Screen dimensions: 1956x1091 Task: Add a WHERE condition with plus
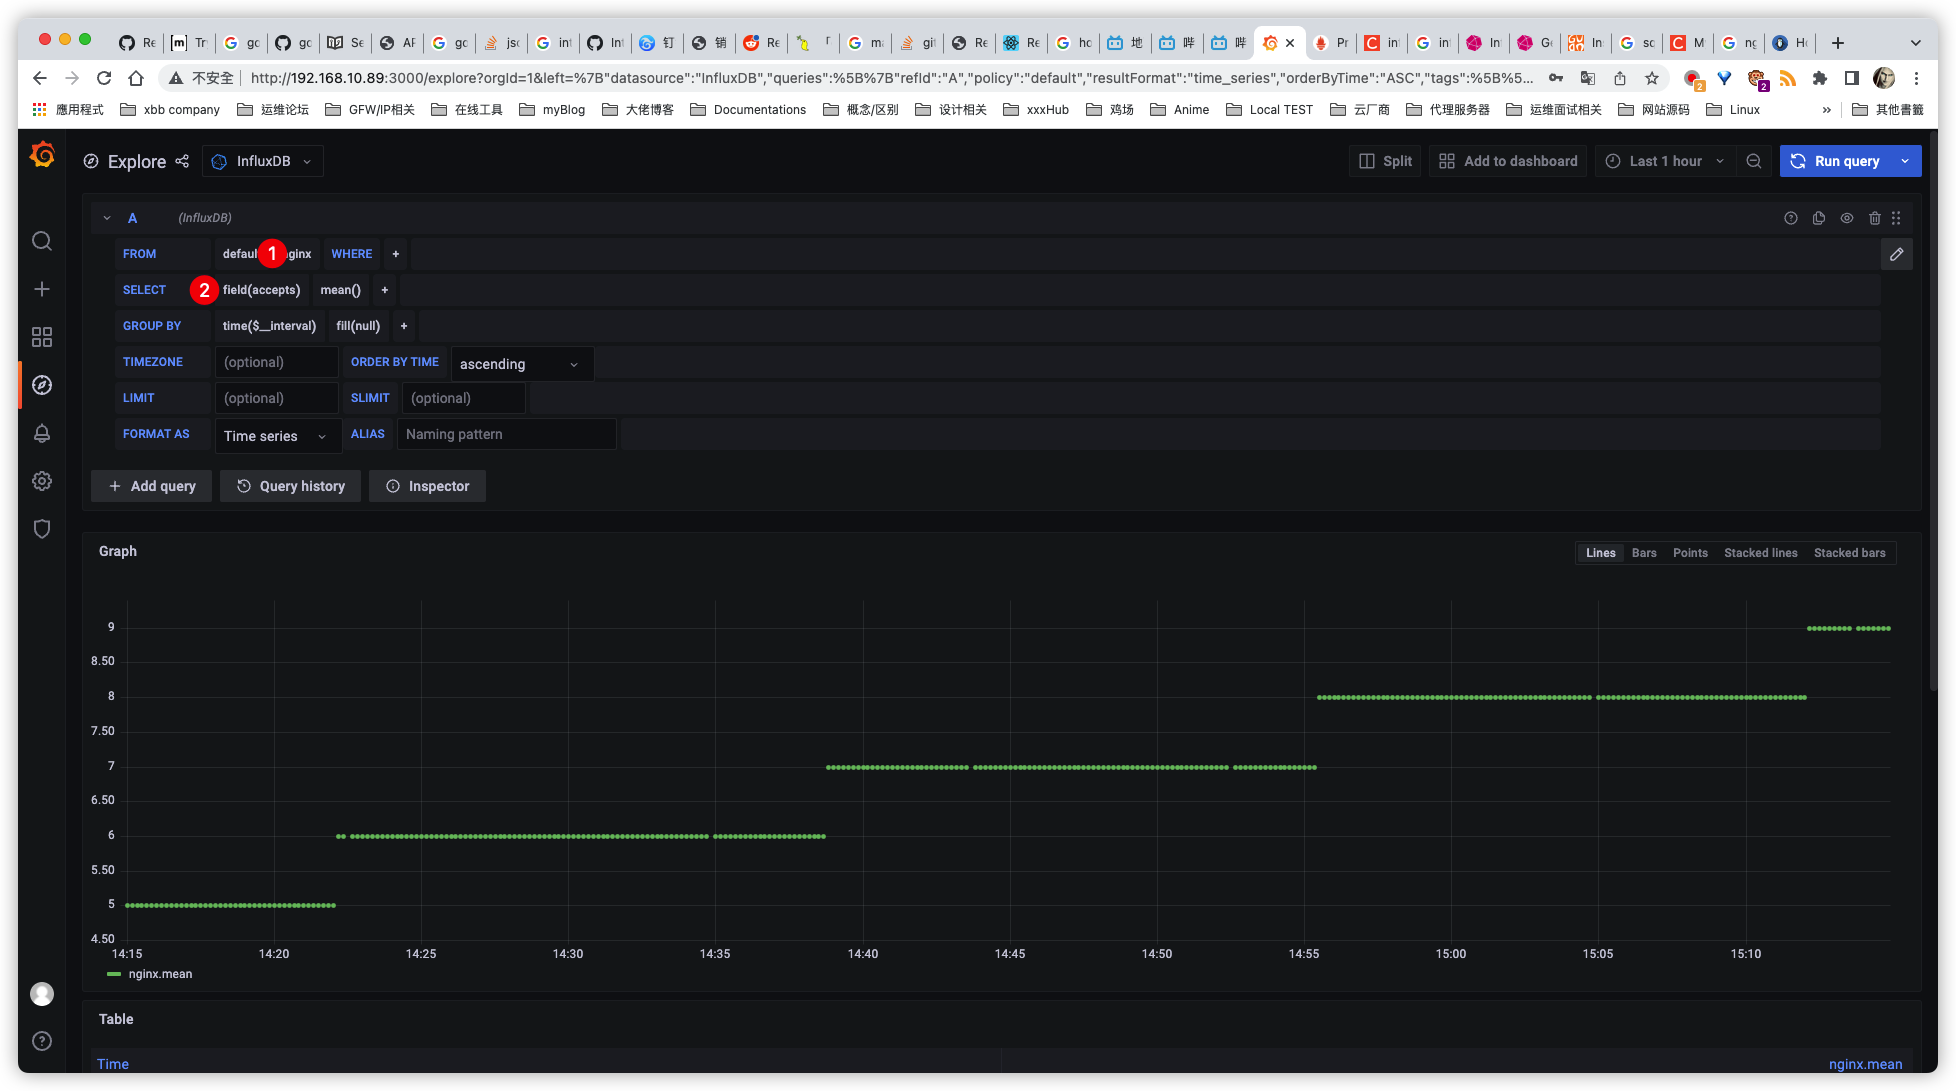click(396, 254)
